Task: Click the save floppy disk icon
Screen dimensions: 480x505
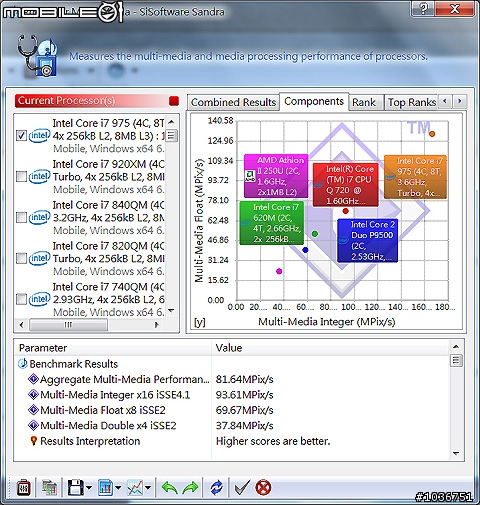Action: (x=75, y=488)
